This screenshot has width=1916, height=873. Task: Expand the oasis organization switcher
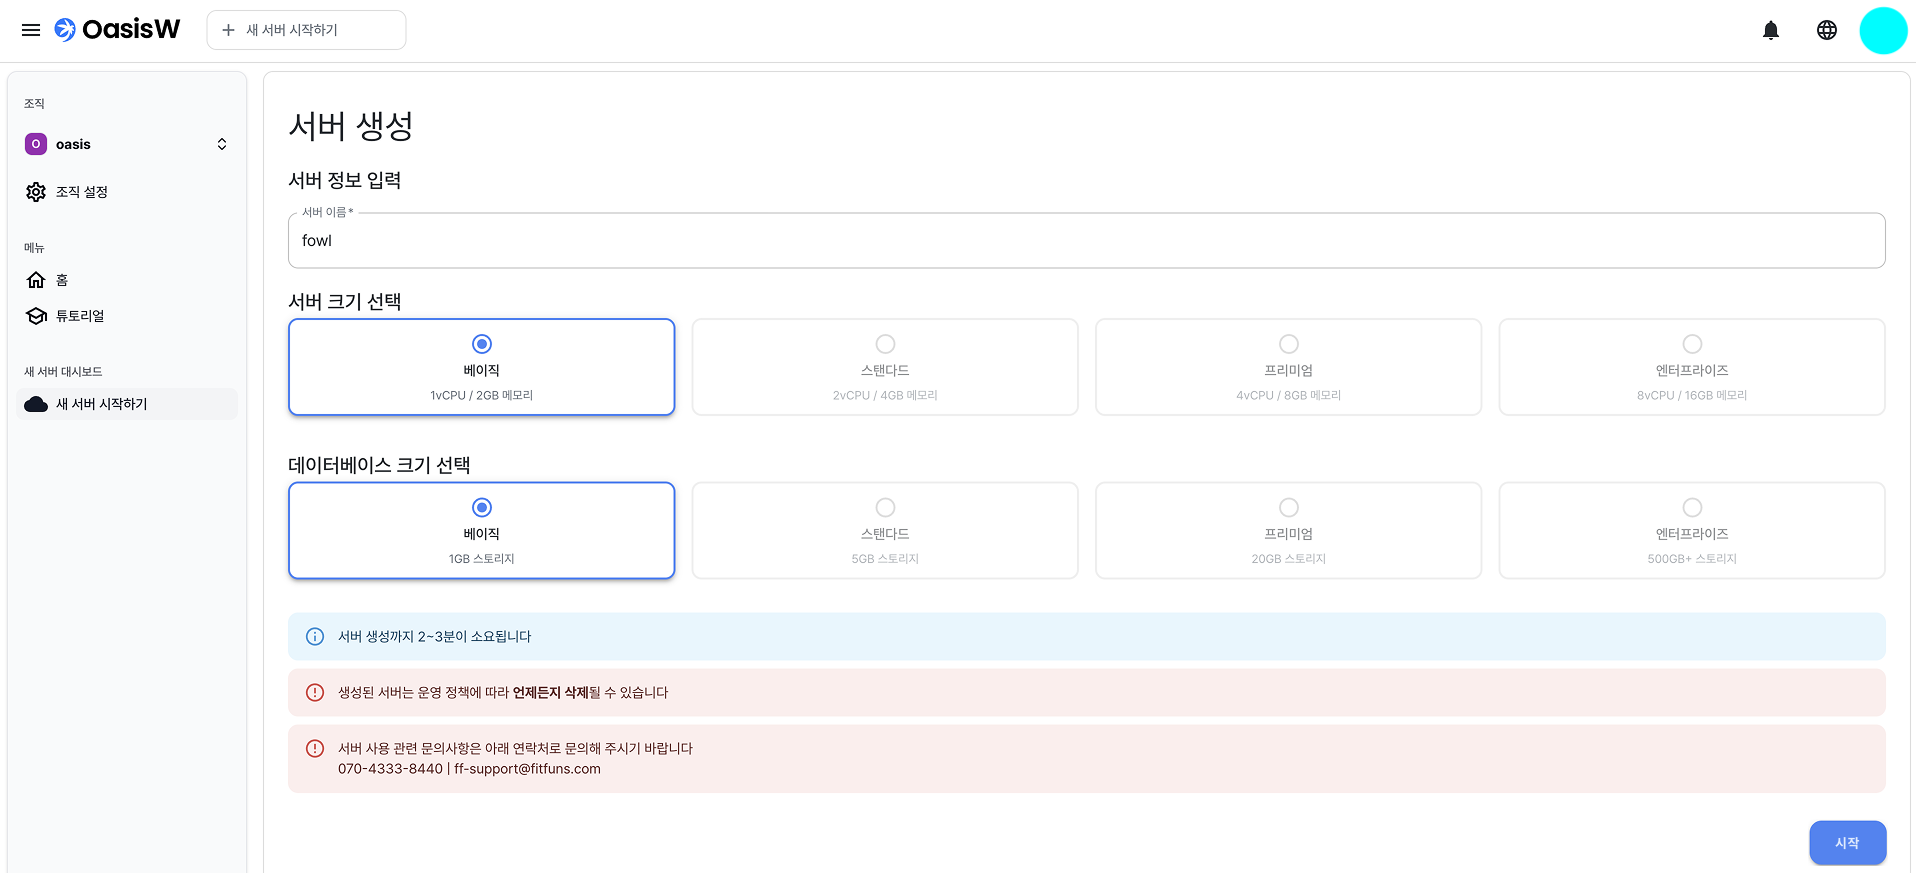222,144
